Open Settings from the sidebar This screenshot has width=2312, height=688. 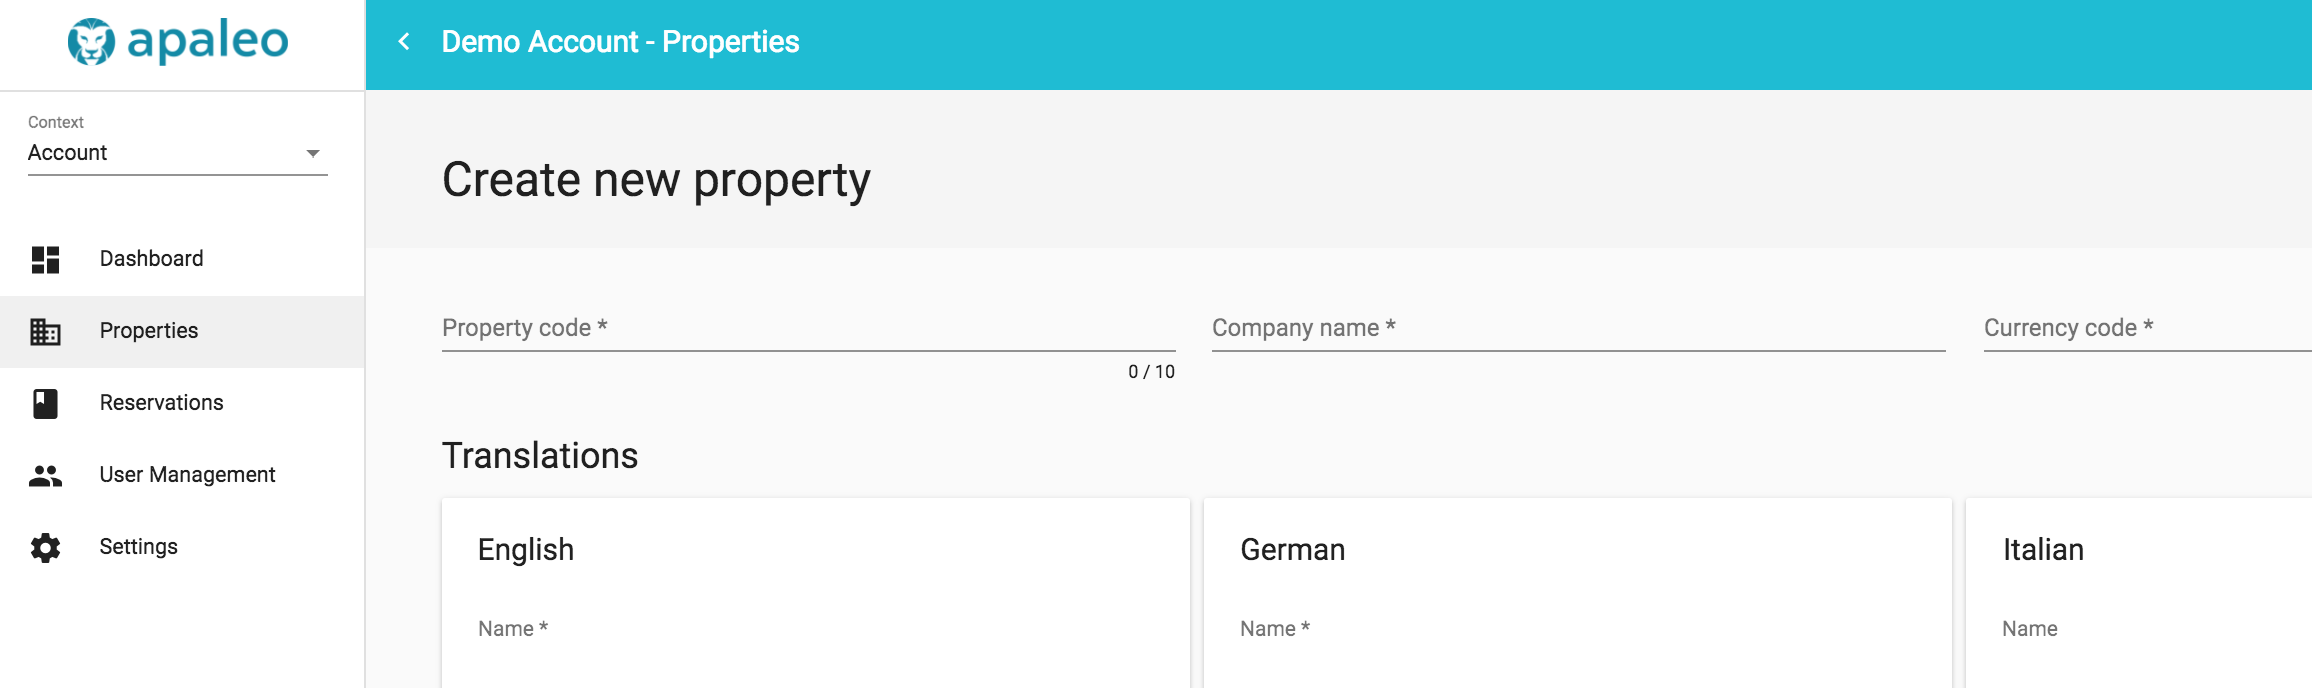(182, 547)
